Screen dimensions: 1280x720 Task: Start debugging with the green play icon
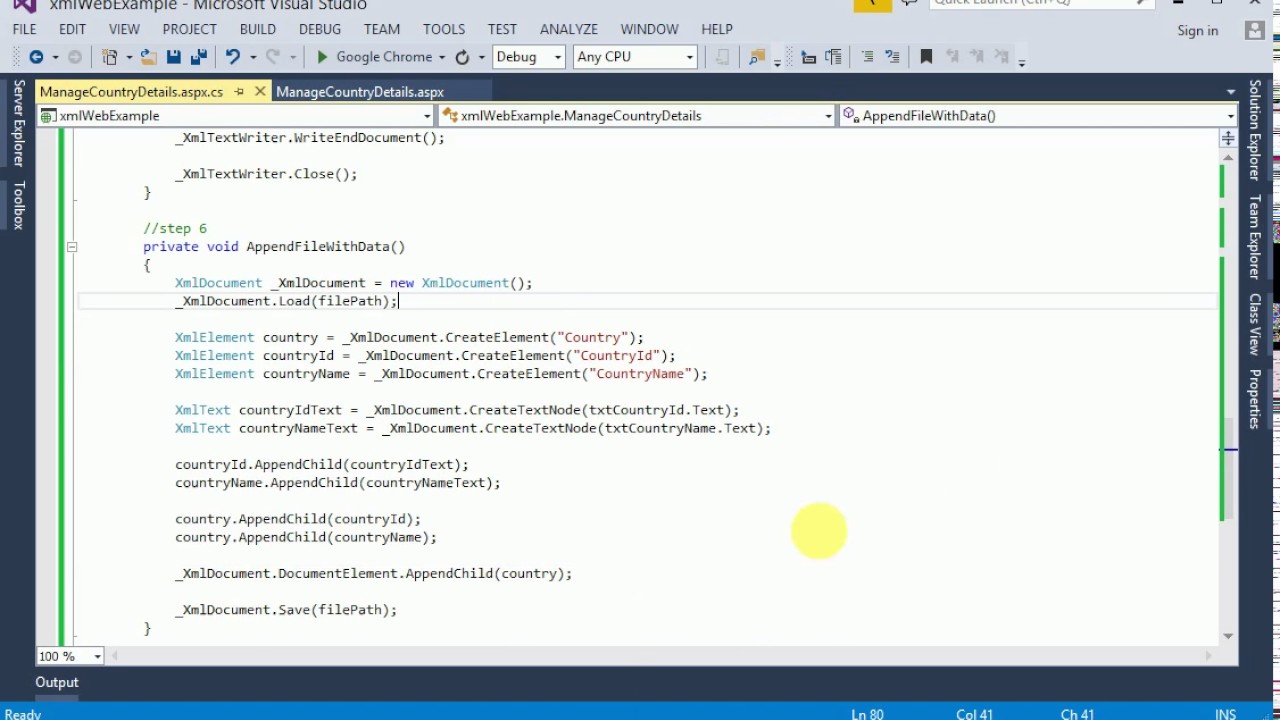pos(322,57)
